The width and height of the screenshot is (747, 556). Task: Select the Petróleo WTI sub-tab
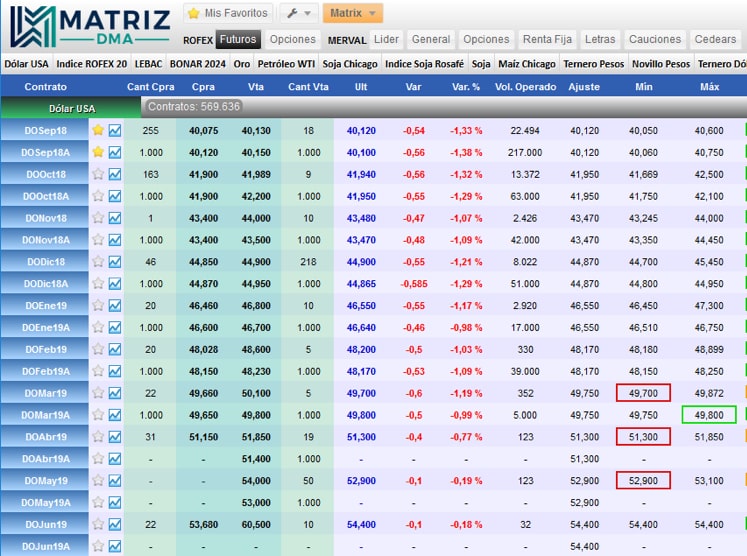click(x=286, y=63)
